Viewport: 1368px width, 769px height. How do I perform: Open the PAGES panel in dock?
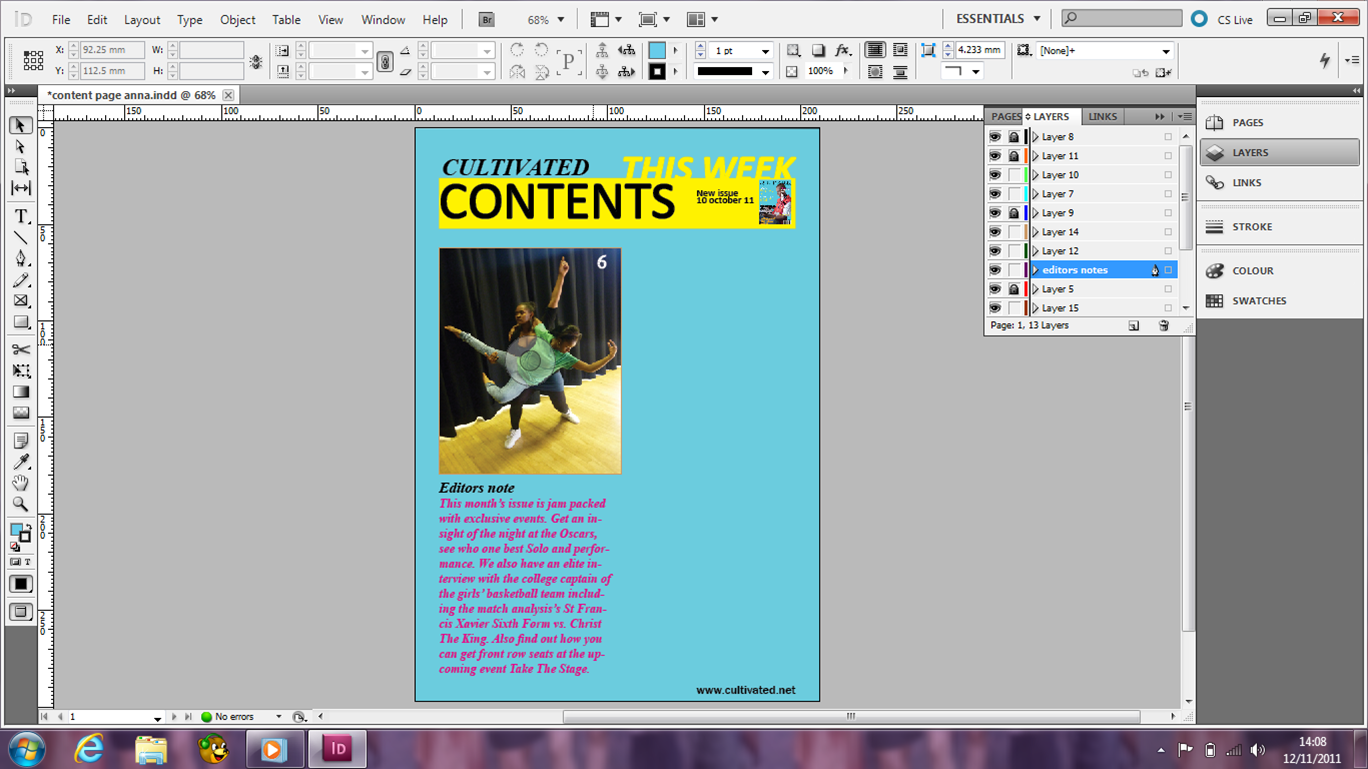1280,123
